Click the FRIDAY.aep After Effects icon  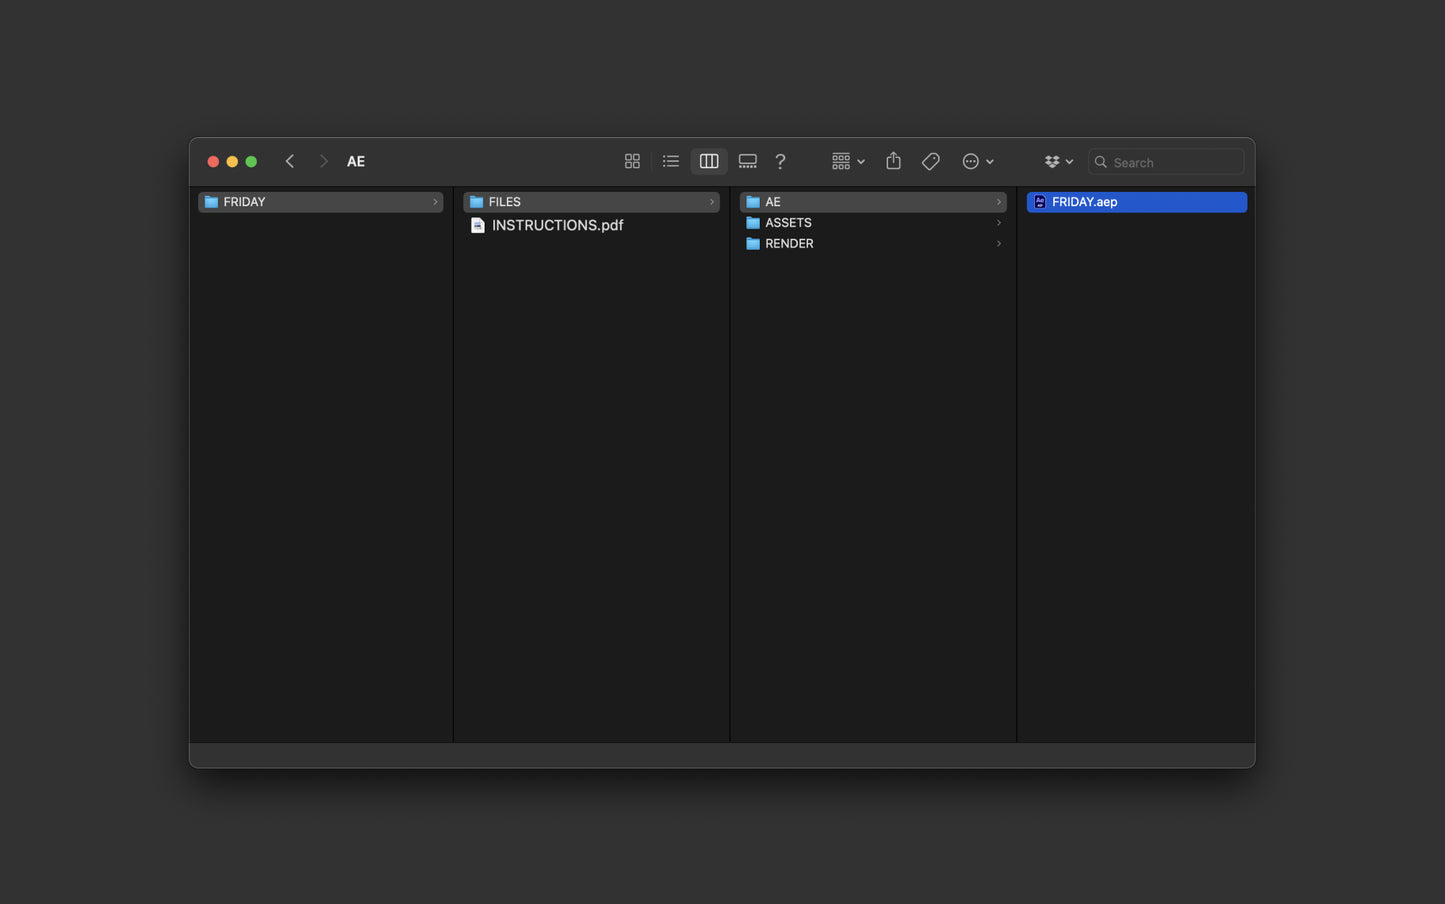[1040, 202]
